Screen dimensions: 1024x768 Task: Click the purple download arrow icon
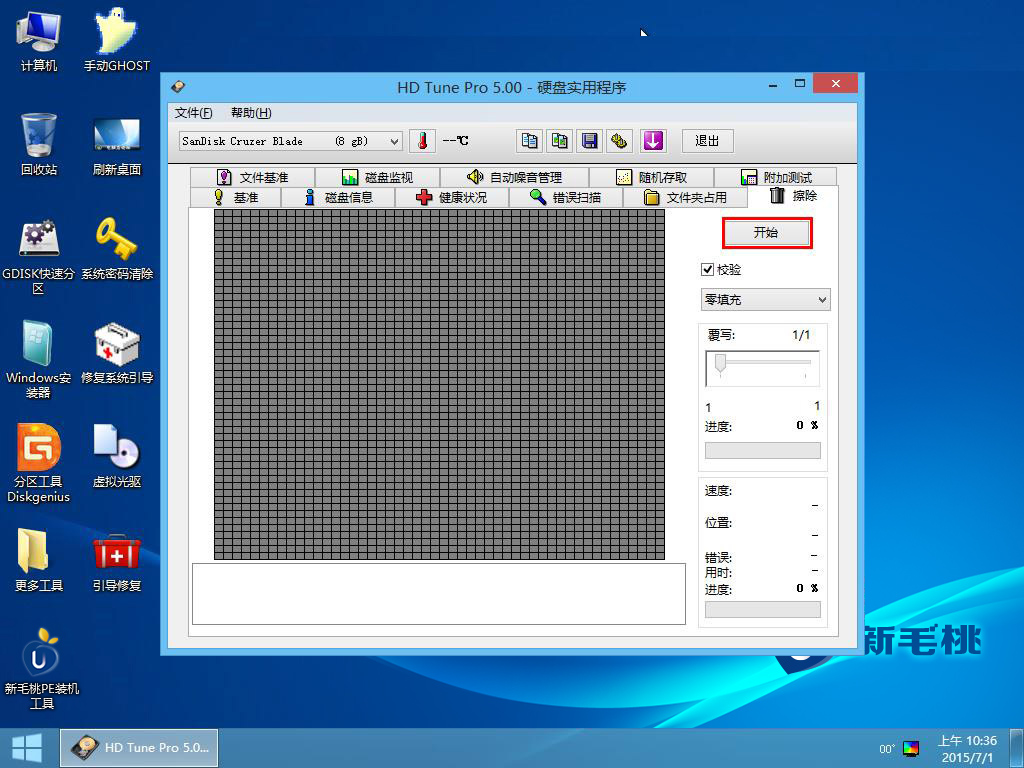[653, 141]
